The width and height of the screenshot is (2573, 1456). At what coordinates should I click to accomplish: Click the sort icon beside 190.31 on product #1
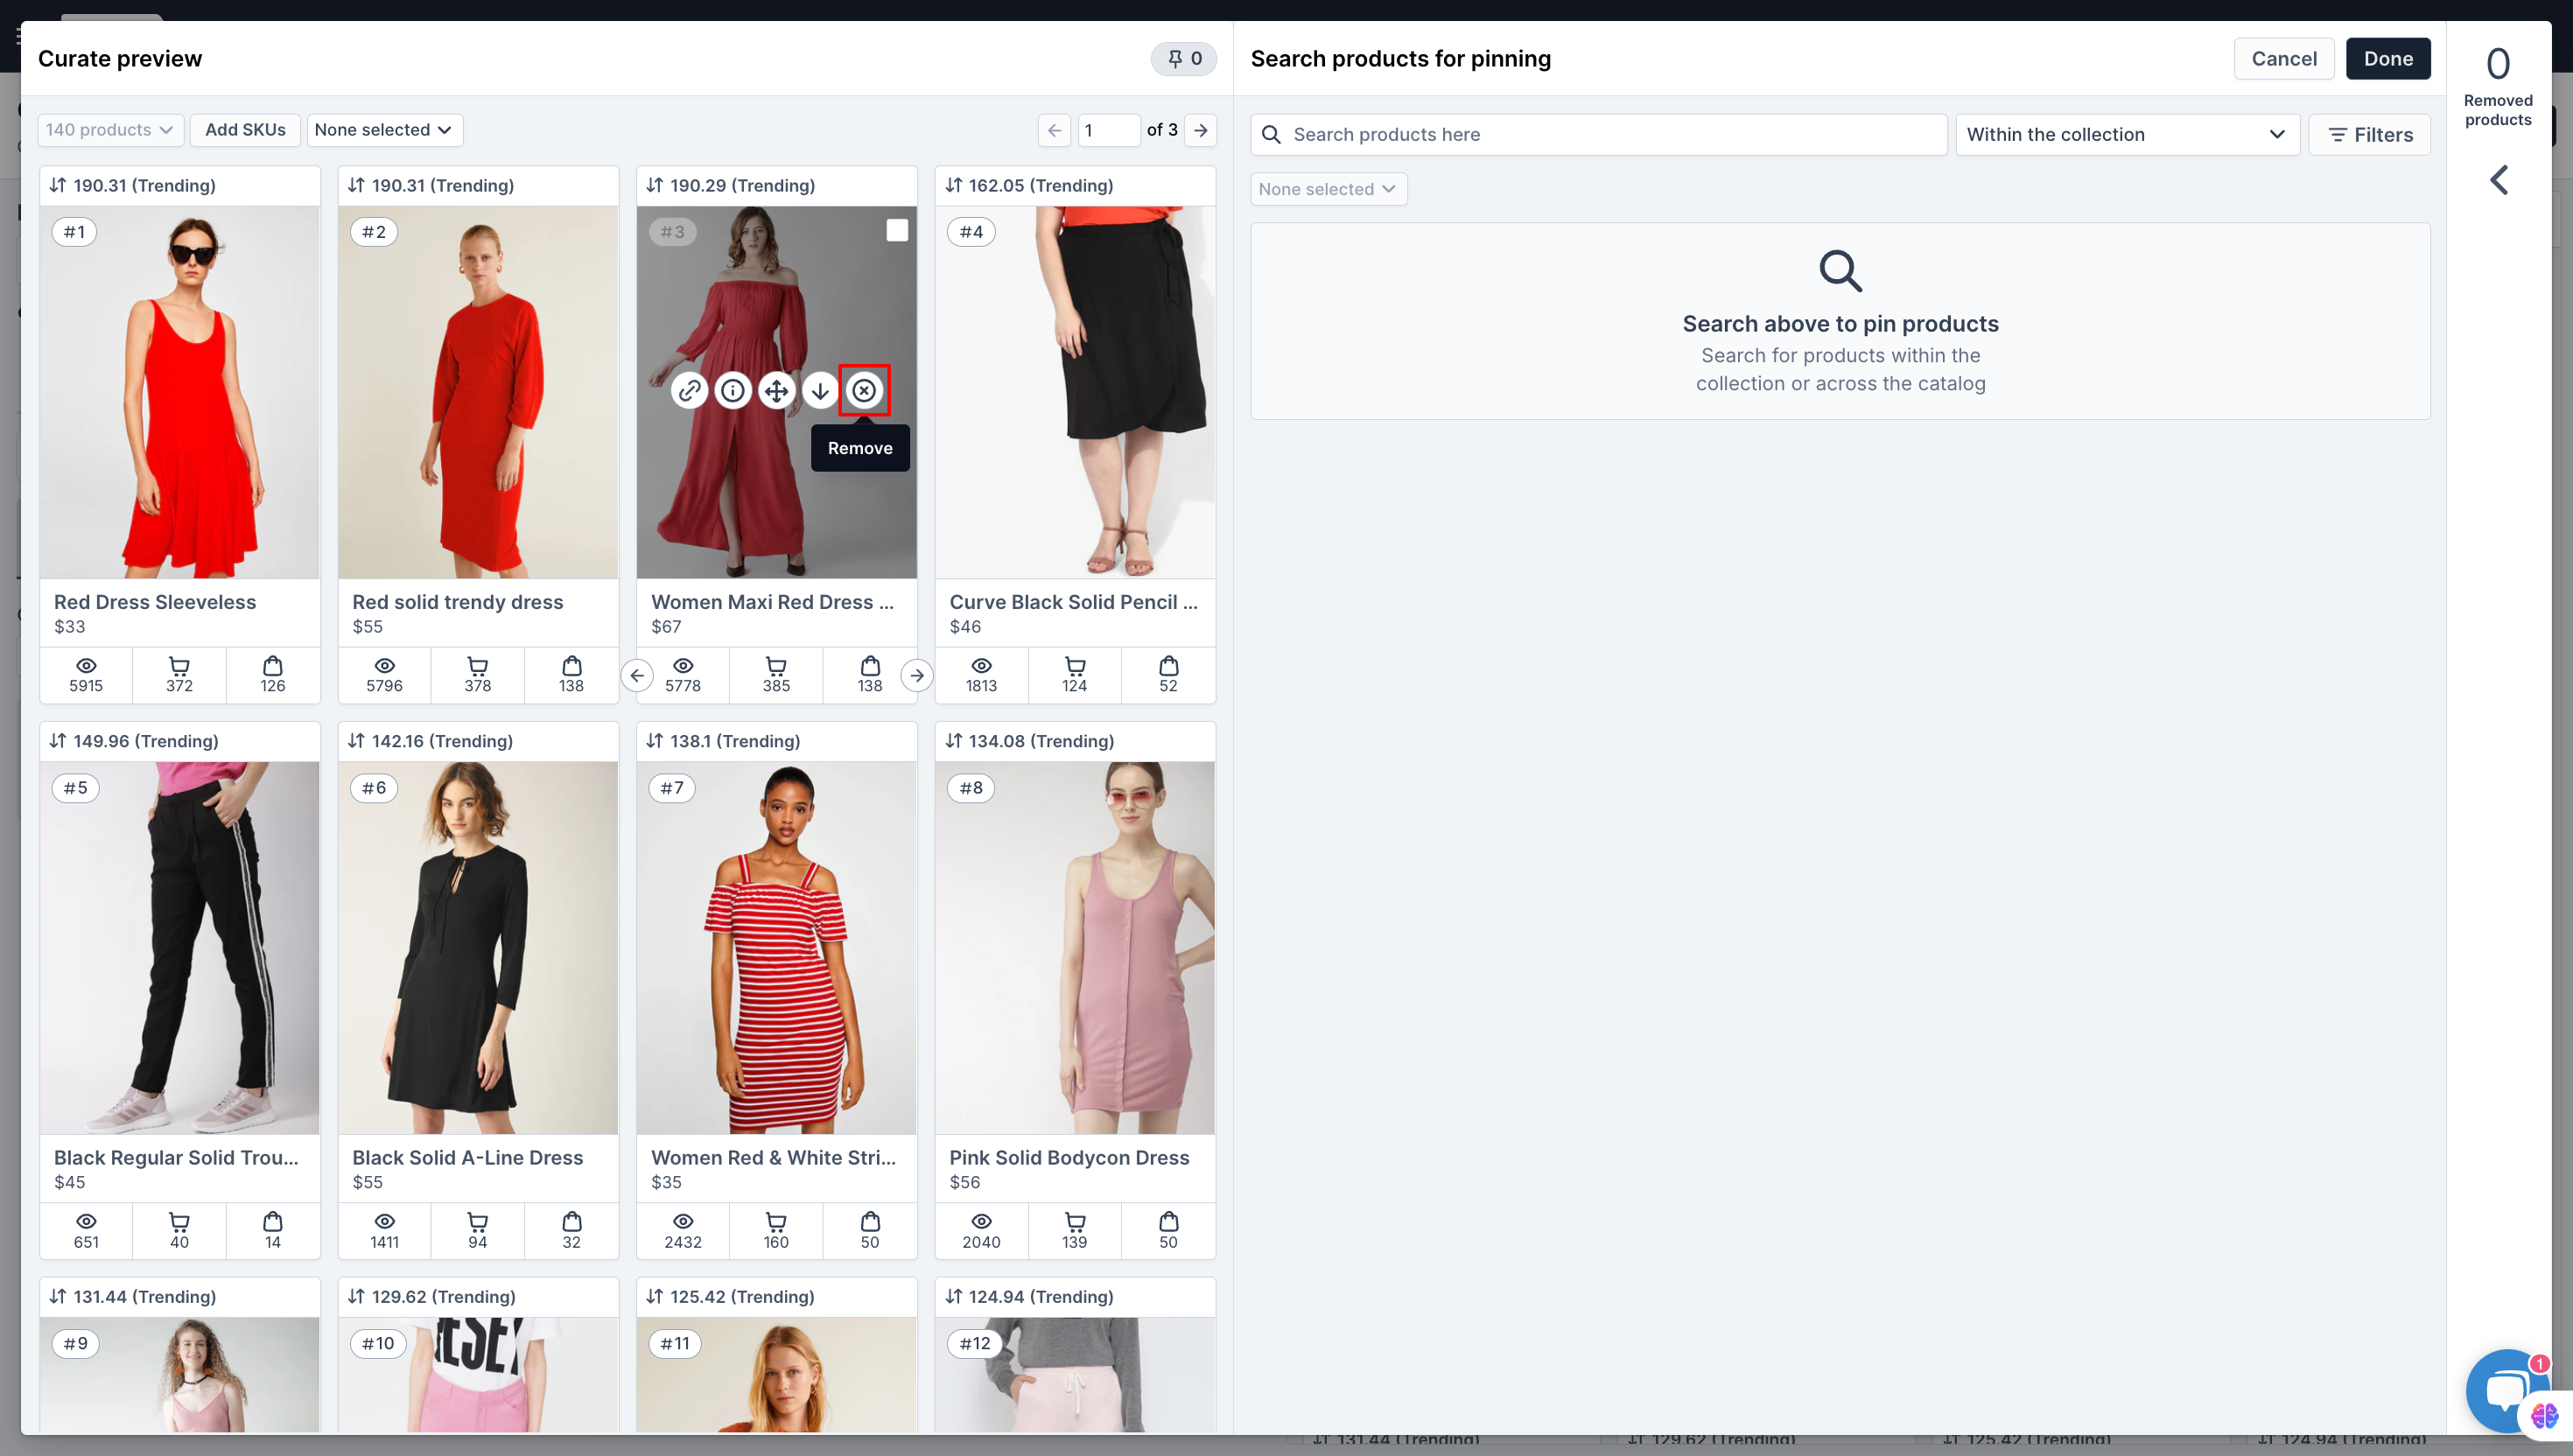58,185
